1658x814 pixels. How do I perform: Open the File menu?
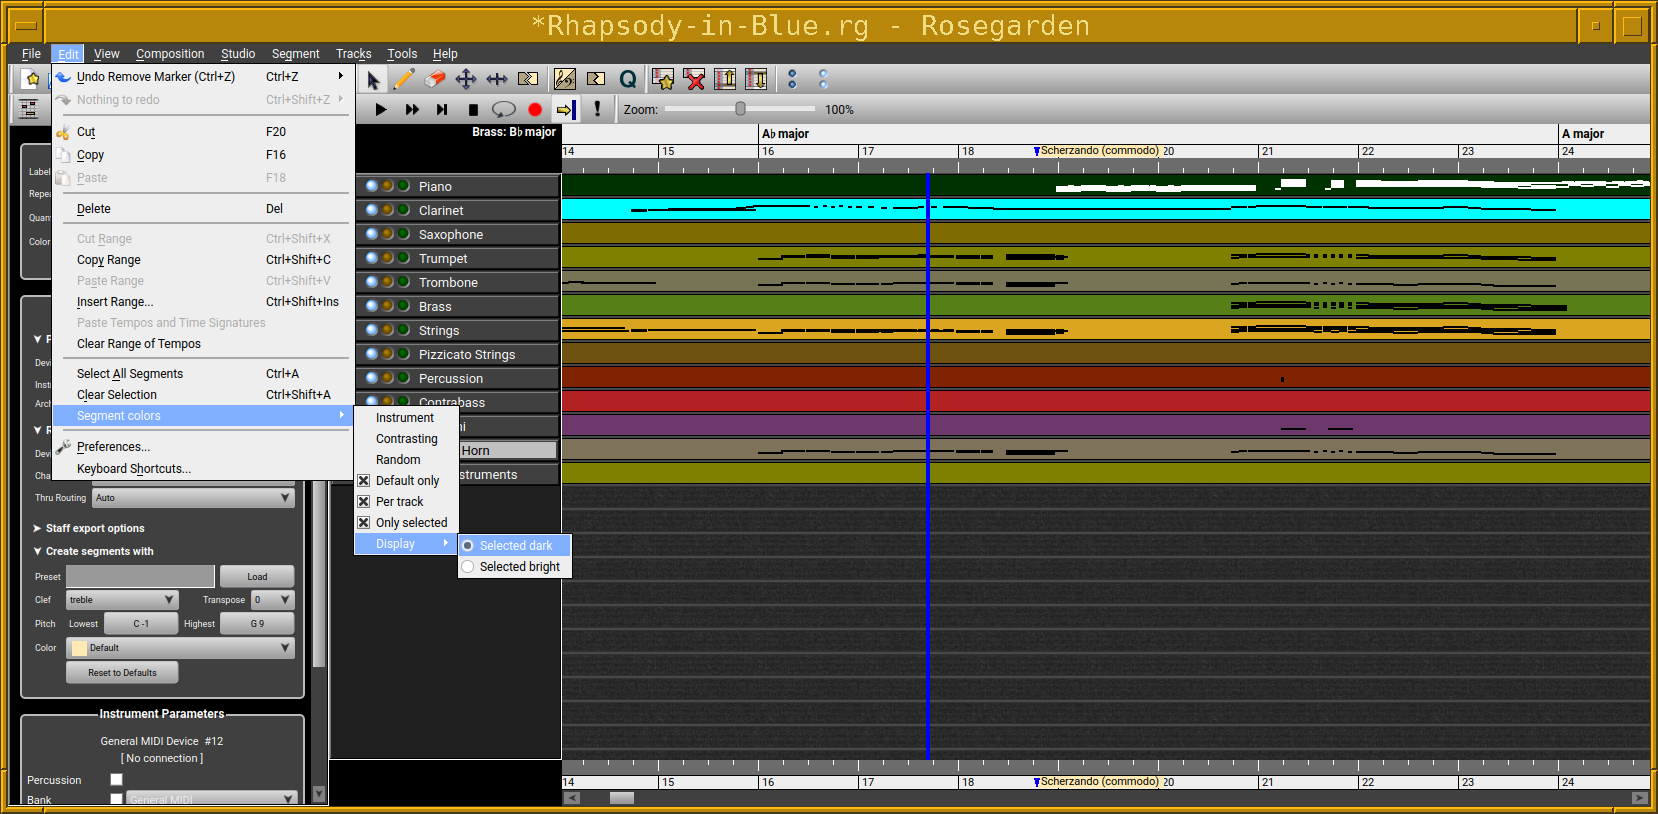pos(31,54)
